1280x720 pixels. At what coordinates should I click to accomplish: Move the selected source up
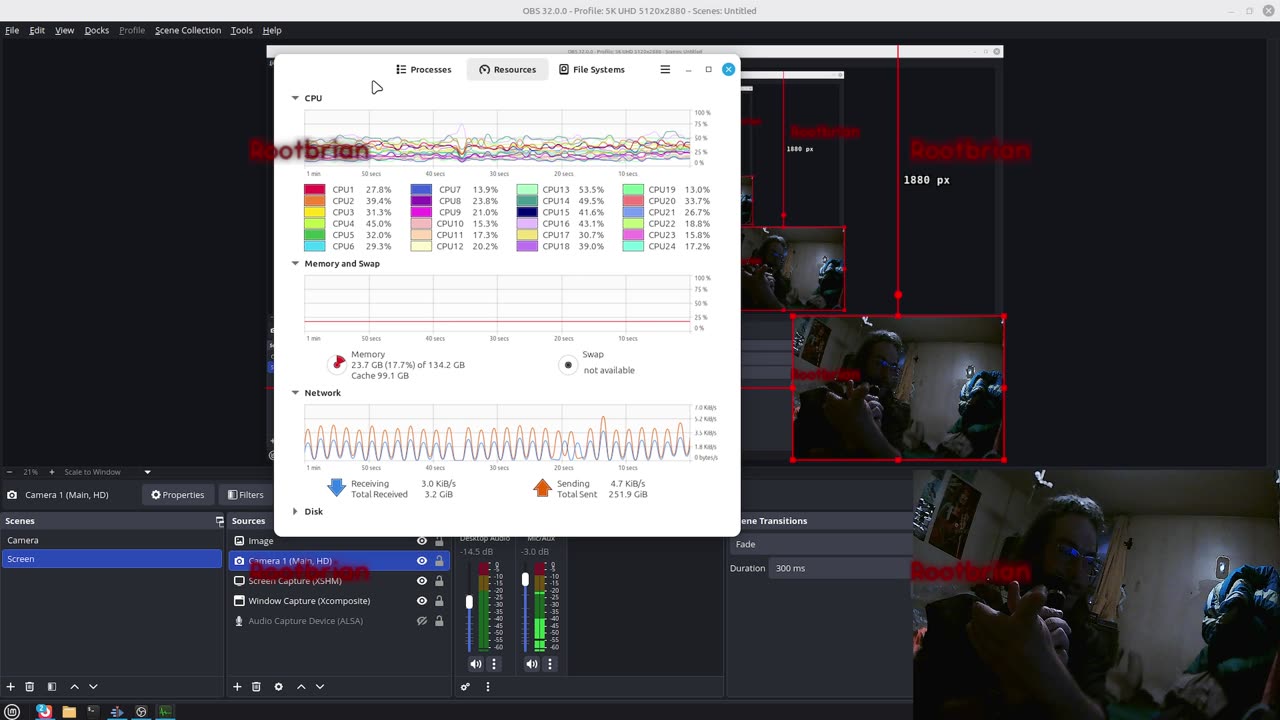[x=301, y=687]
